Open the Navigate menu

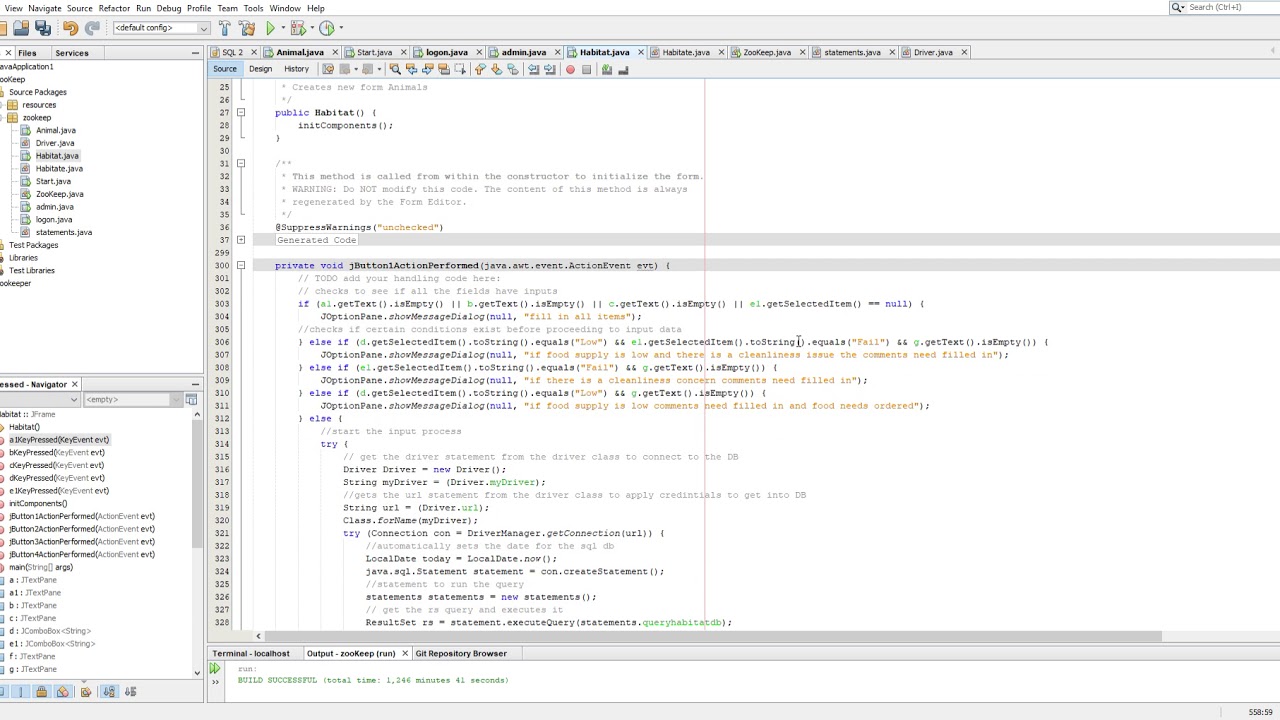point(44,8)
